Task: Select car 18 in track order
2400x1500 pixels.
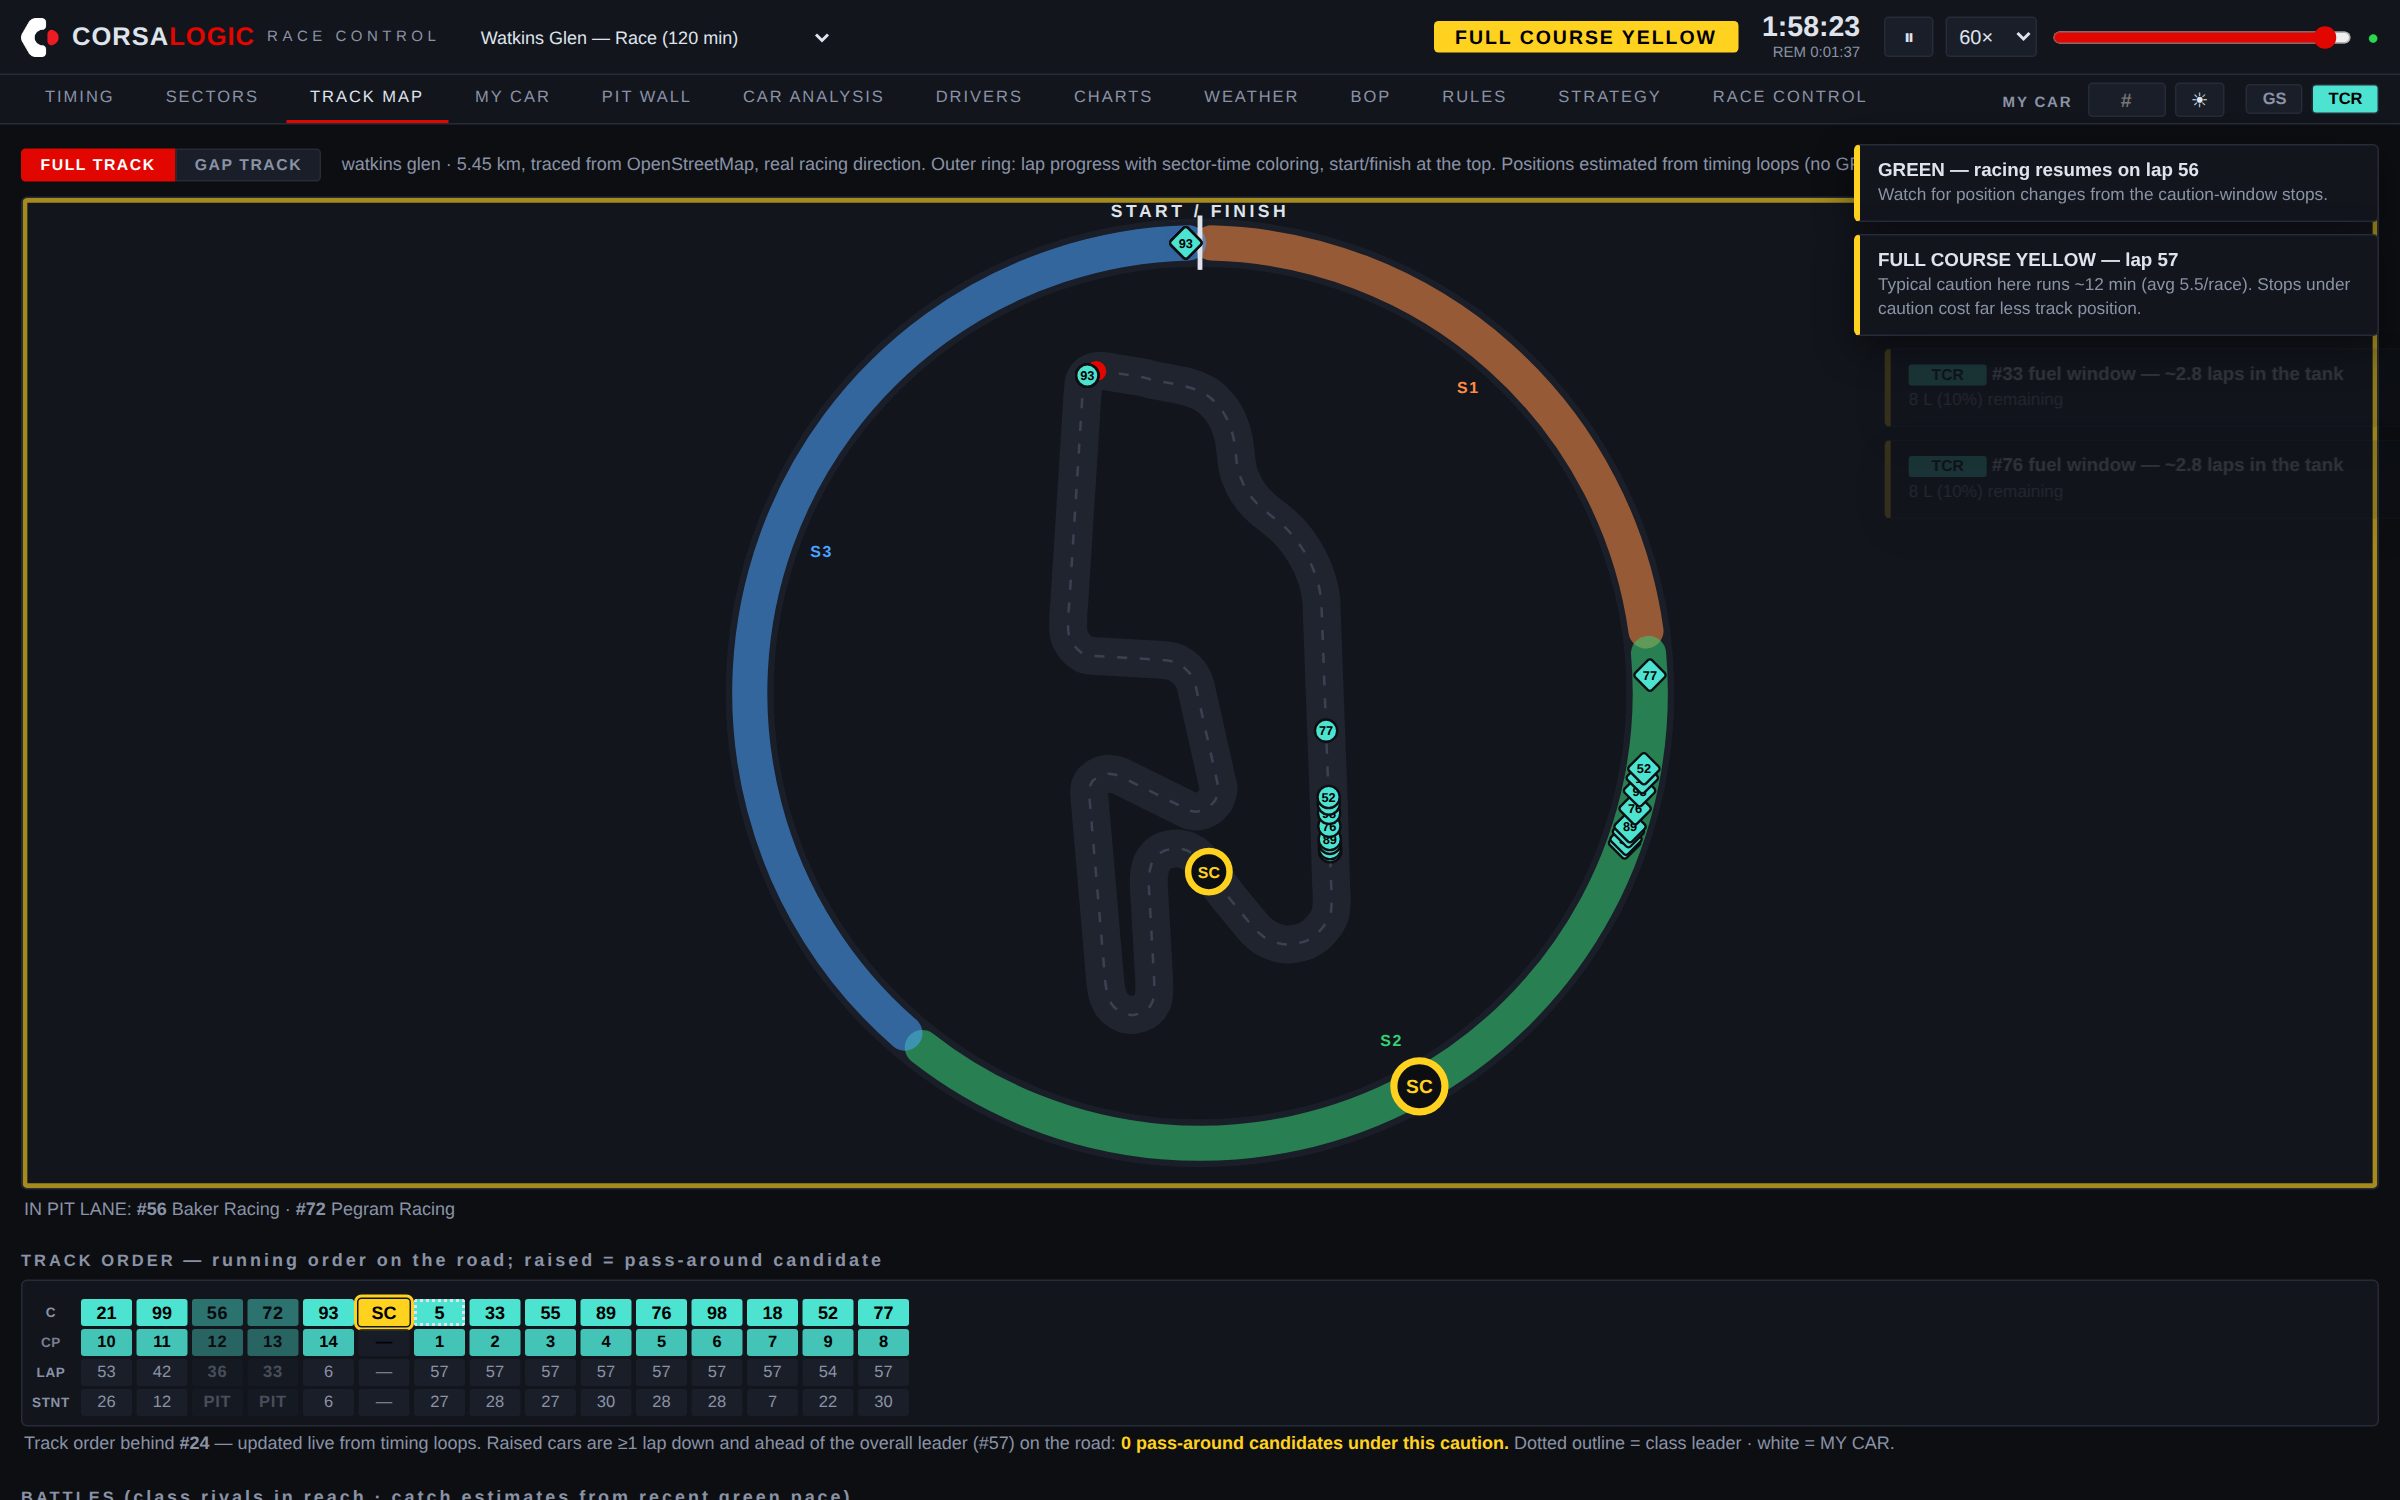Action: click(x=772, y=1312)
